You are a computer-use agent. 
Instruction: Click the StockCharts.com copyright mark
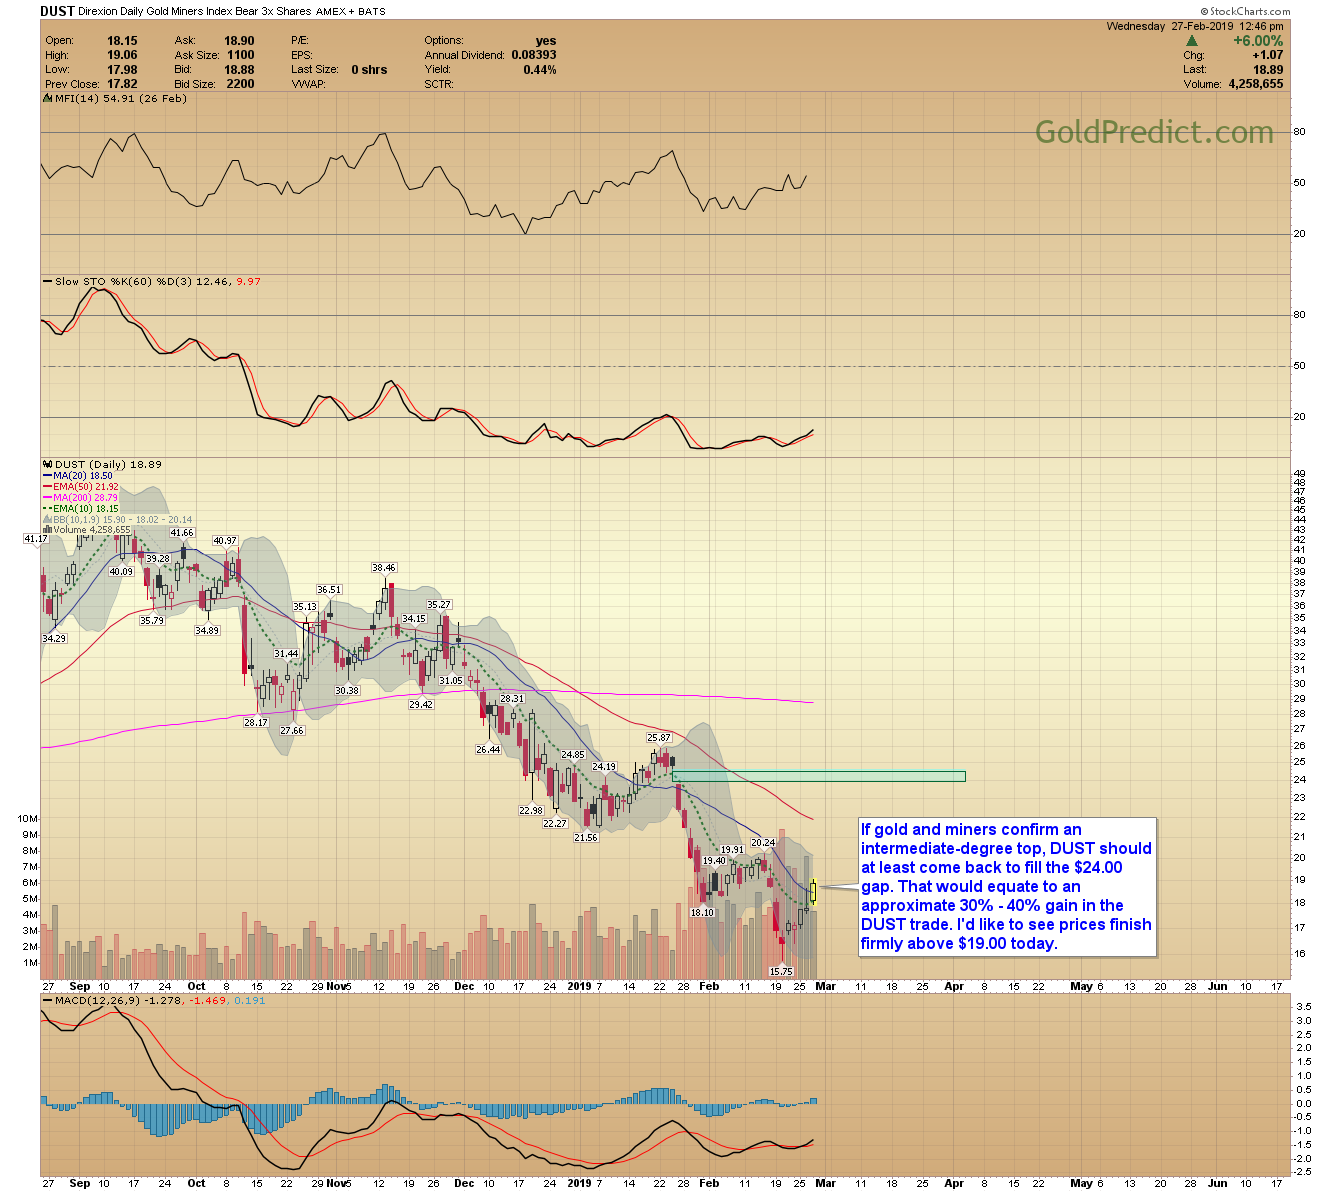click(1242, 12)
